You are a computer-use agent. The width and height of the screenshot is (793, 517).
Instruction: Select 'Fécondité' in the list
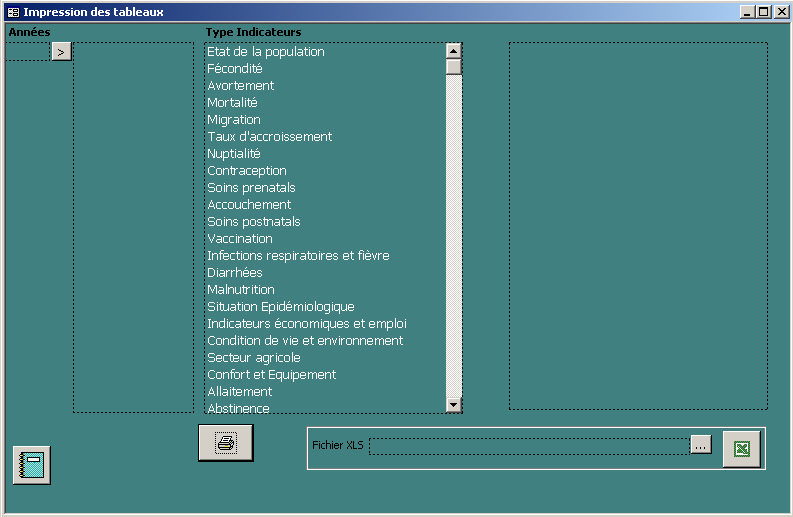coord(235,69)
